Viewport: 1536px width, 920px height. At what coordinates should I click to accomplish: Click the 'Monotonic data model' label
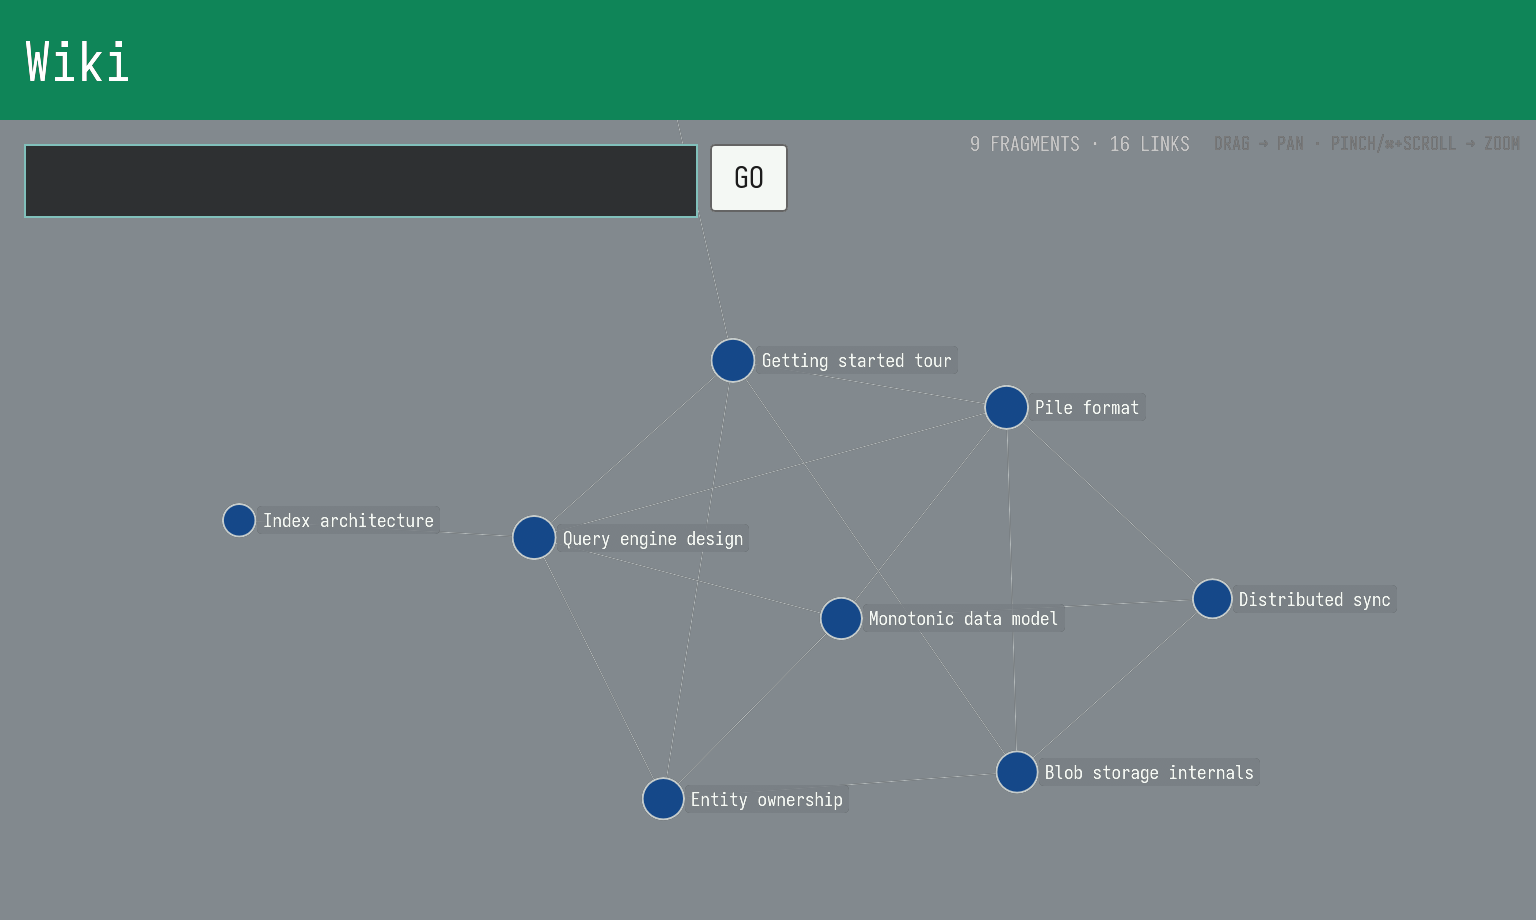coord(963,618)
